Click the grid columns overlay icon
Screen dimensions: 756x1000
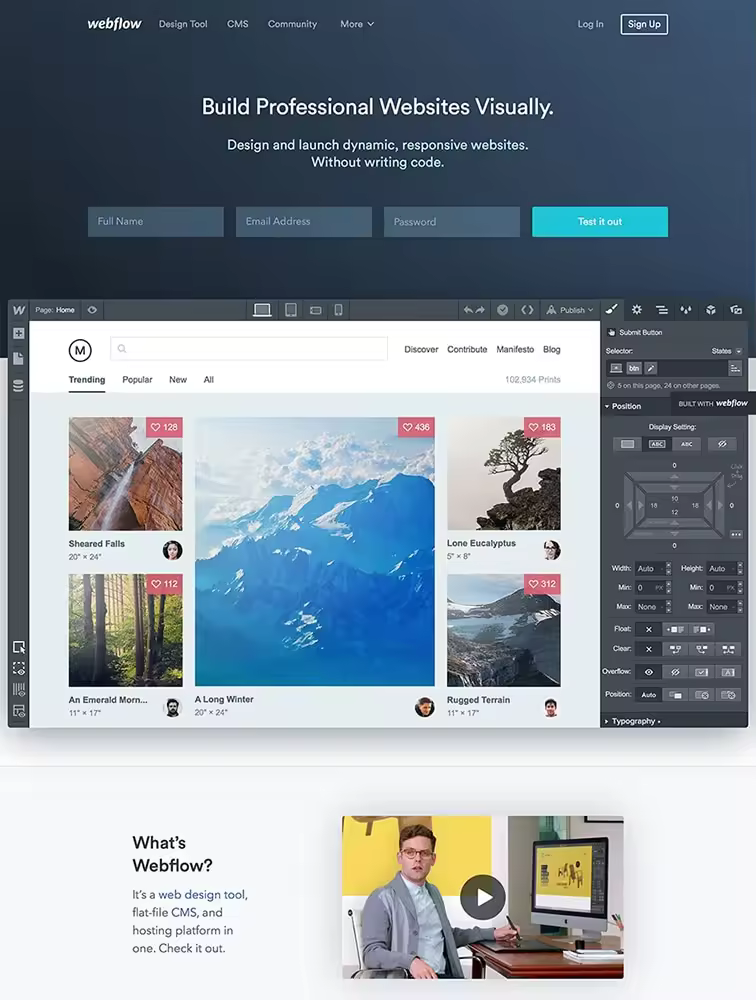(19, 689)
